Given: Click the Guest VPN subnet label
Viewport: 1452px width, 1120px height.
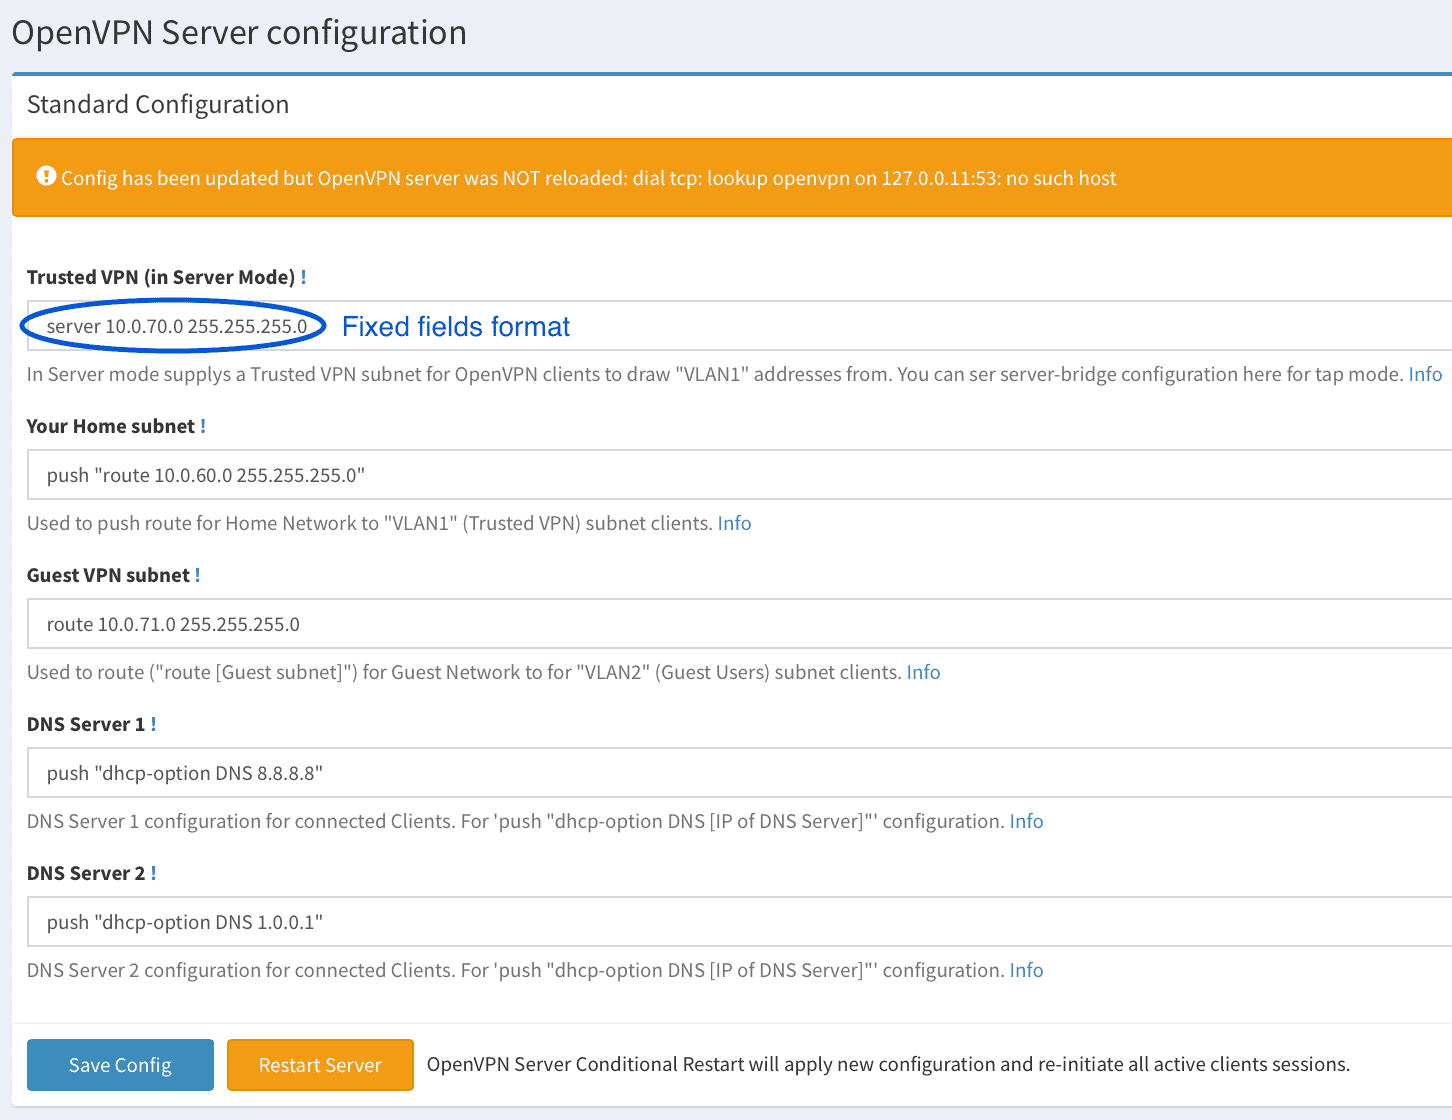Looking at the screenshot, I should click(108, 575).
